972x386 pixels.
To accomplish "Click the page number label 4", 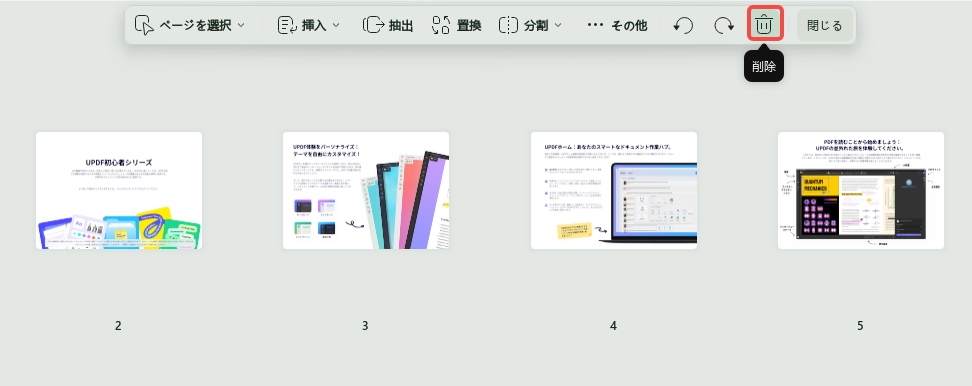I will (613, 326).
